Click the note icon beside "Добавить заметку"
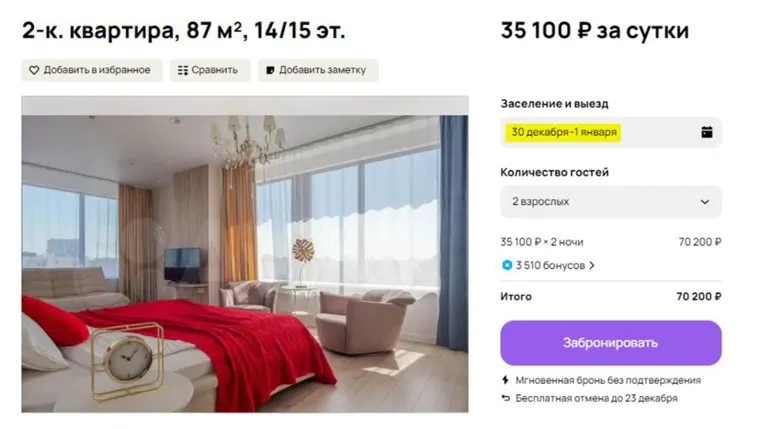The width and height of the screenshot is (760, 429). pyautogui.click(x=269, y=70)
